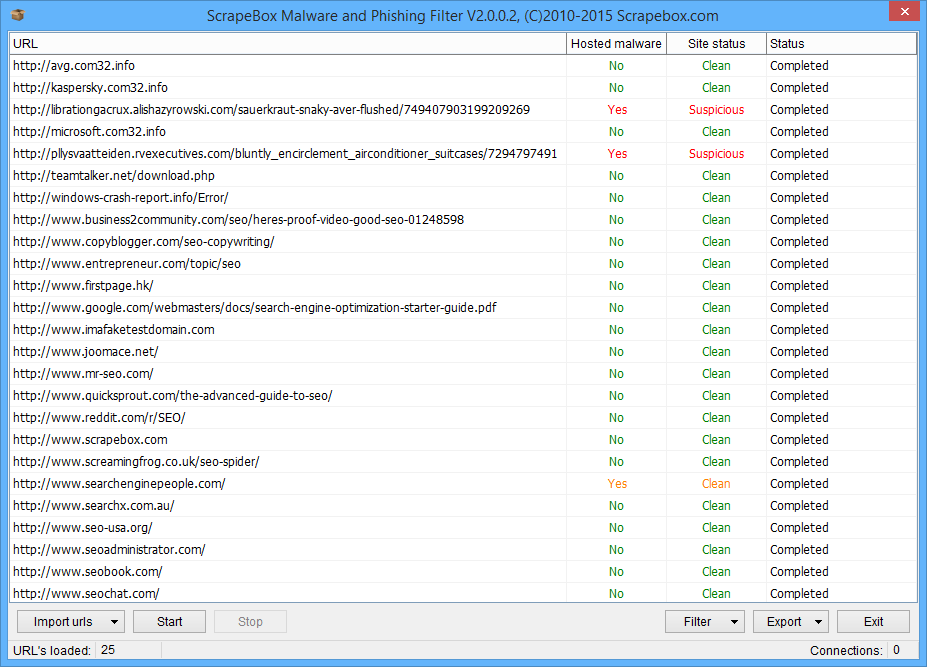
Task: Close the Malware and Phishing Filter window
Action: (901, 12)
